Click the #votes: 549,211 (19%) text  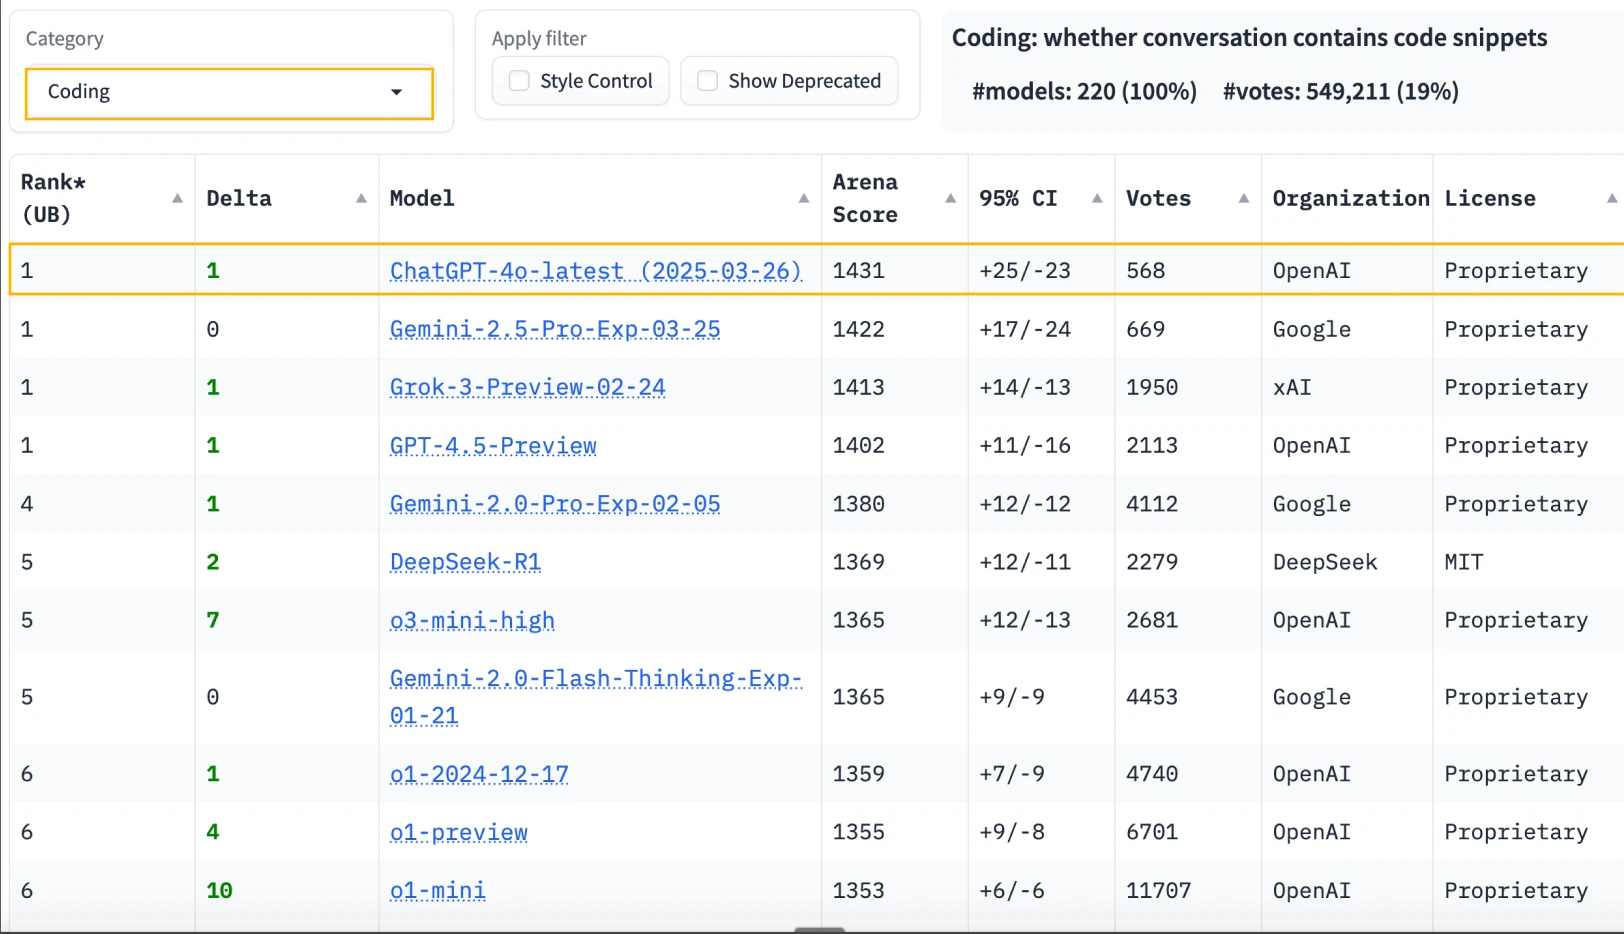click(x=1341, y=92)
